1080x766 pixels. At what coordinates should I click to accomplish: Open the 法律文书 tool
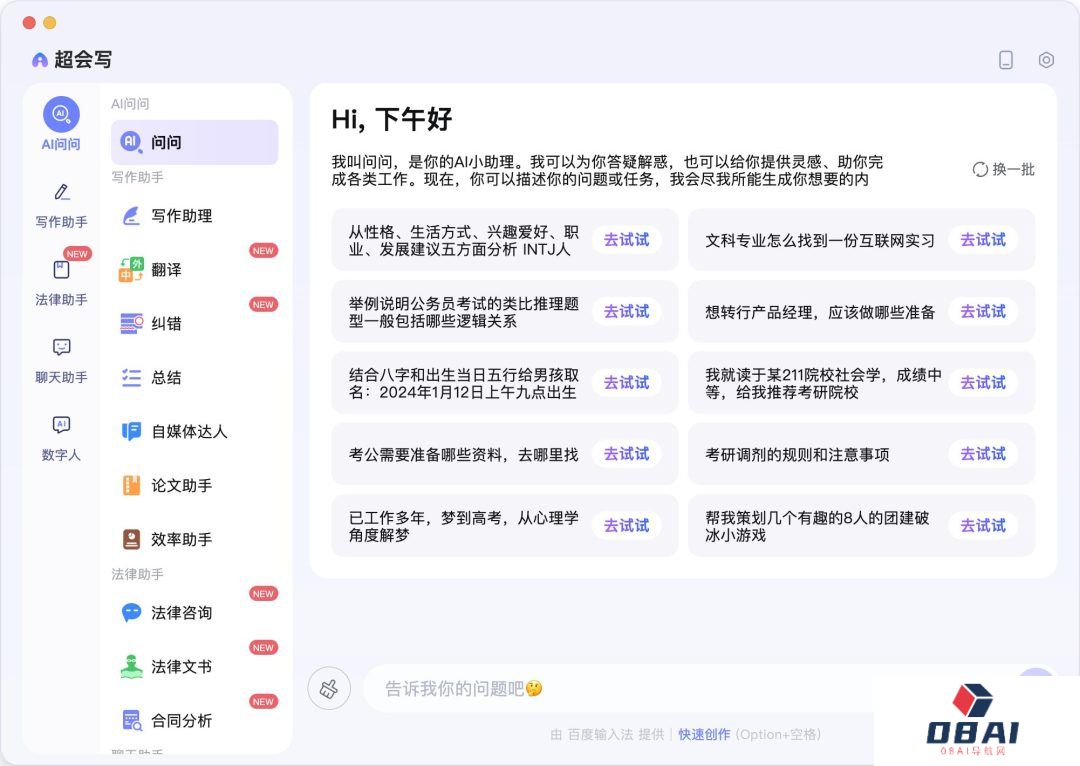[x=195, y=666]
